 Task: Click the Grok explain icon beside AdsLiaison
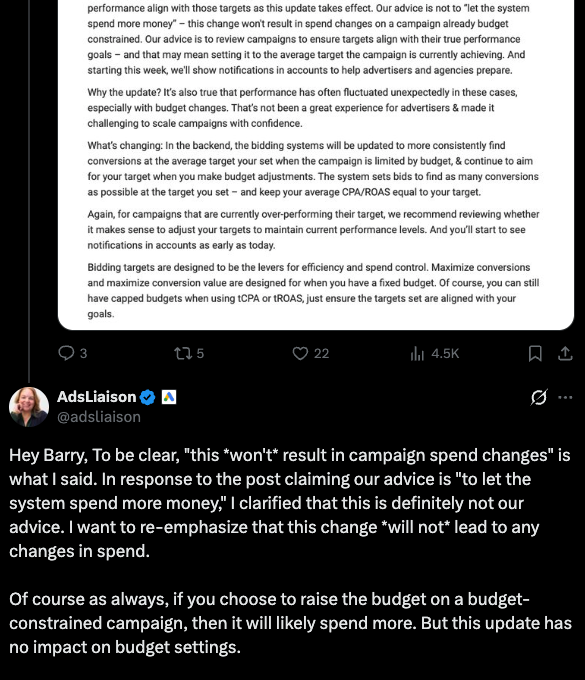539,397
